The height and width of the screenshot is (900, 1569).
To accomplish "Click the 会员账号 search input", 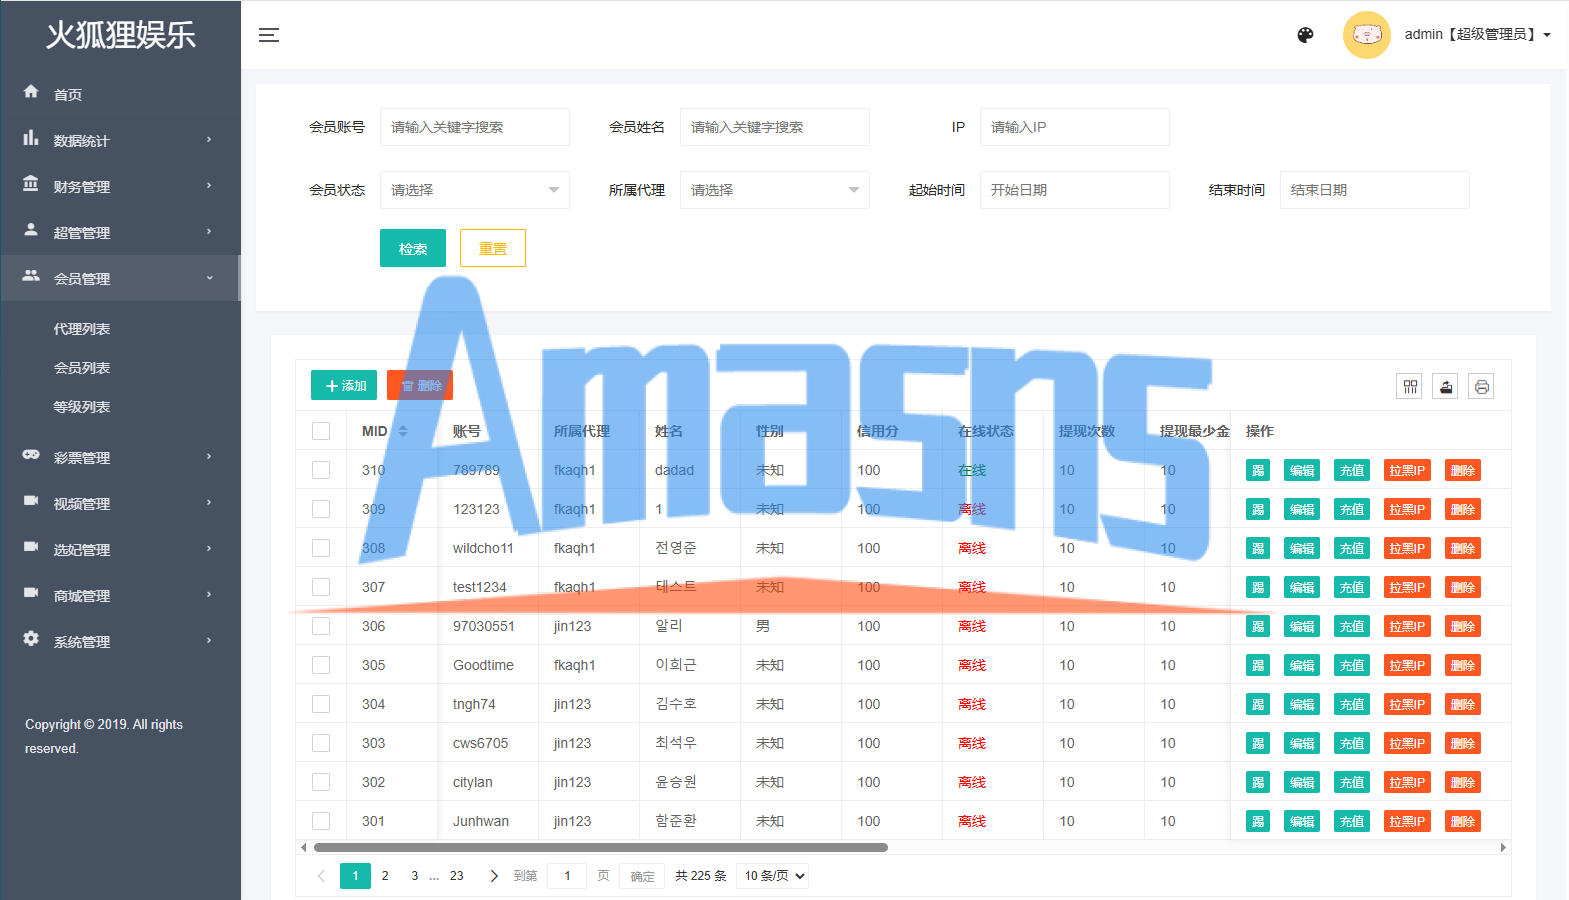I will (x=475, y=127).
